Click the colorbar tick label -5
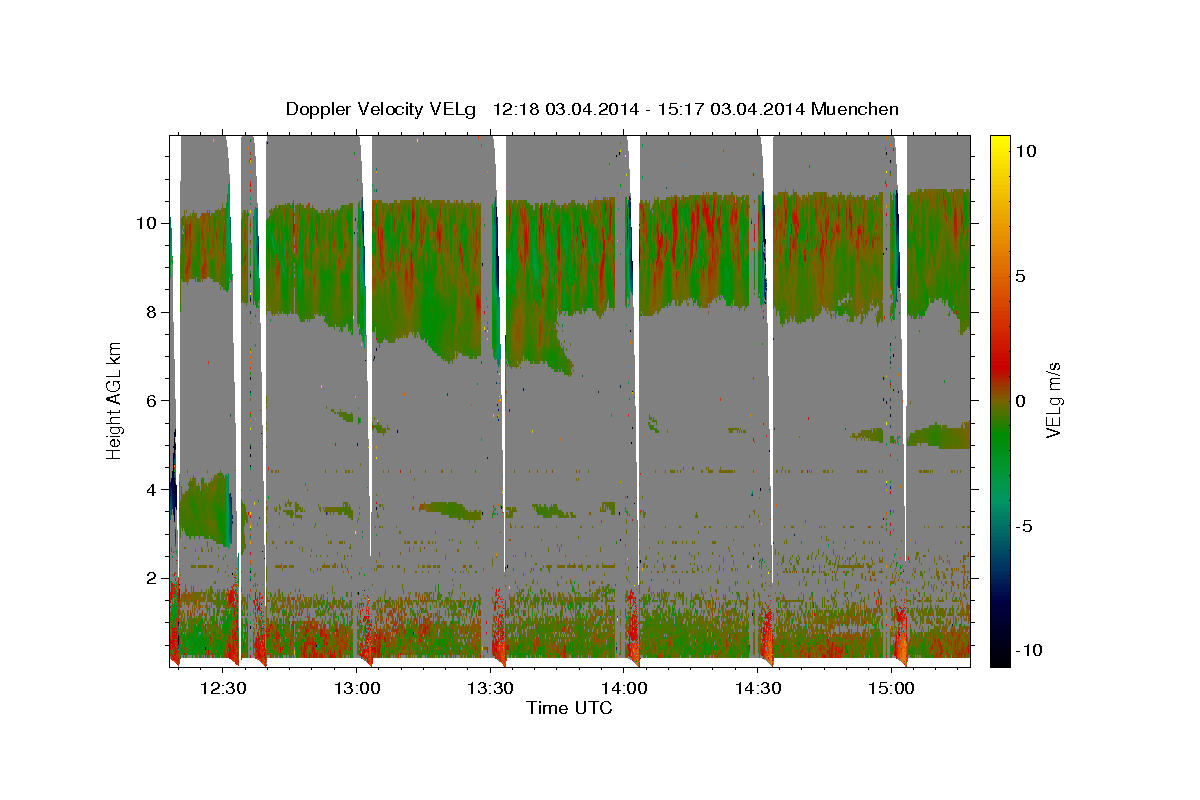1200x800 pixels. pos(1026,526)
